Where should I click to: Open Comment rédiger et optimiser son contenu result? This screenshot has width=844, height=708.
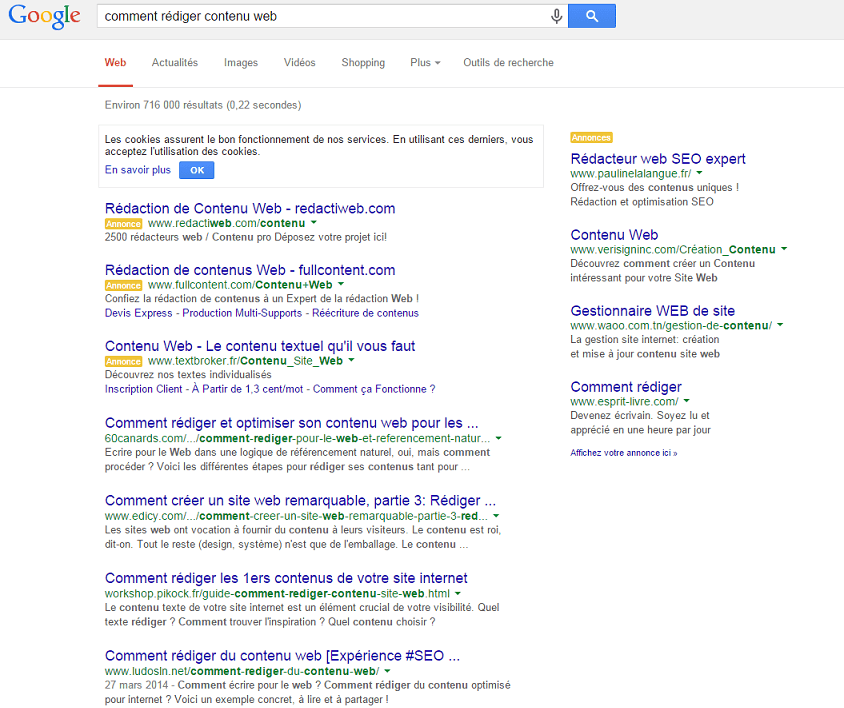291,423
